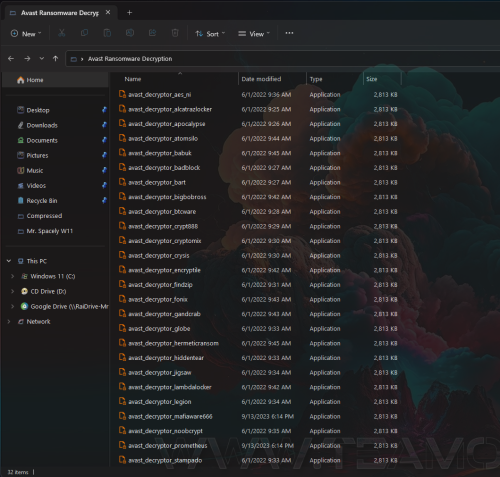The width and height of the screenshot is (500, 477).
Task: Click the Delete trash icon
Action: coord(175,33)
